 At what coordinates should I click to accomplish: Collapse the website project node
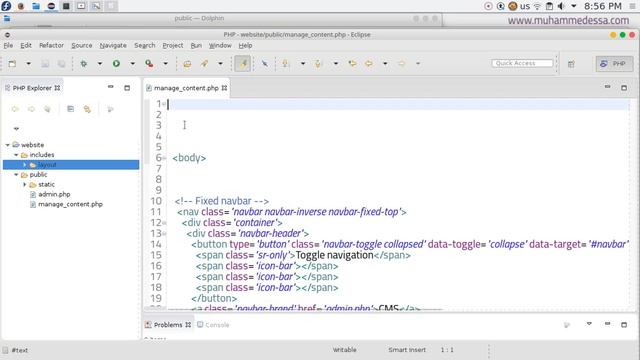(x=7, y=145)
